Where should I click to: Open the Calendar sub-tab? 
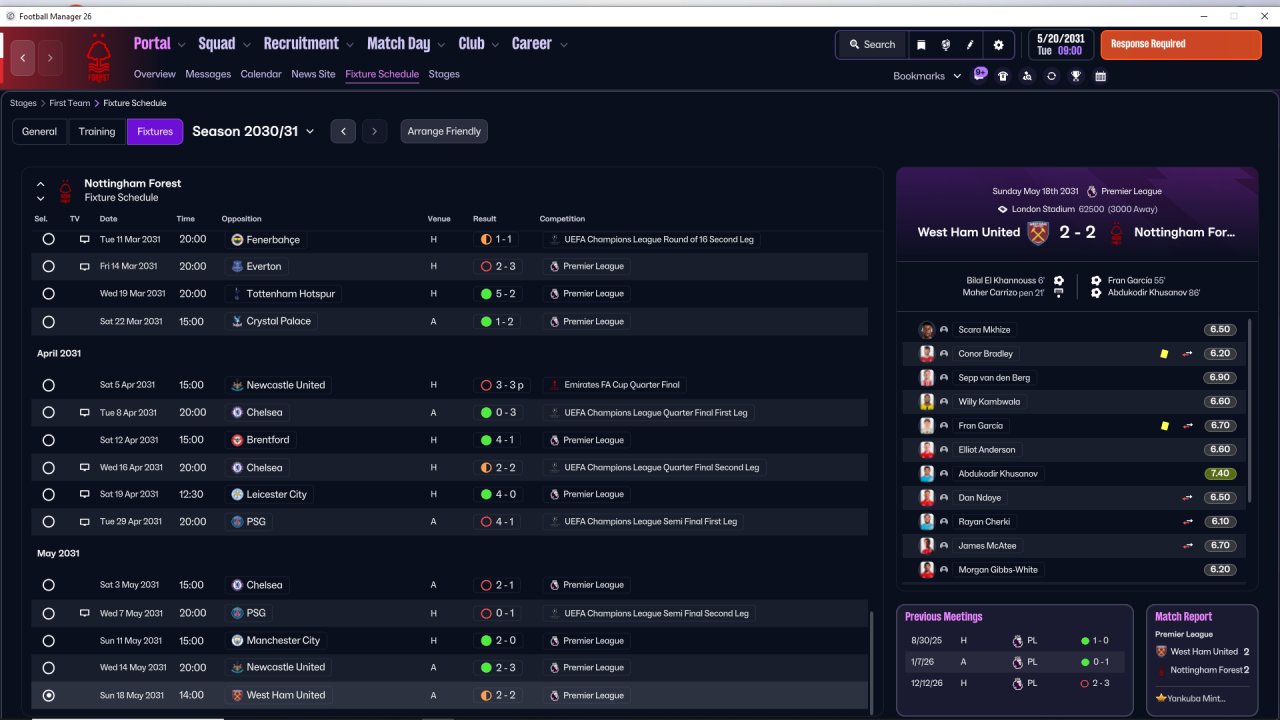tap(261, 74)
